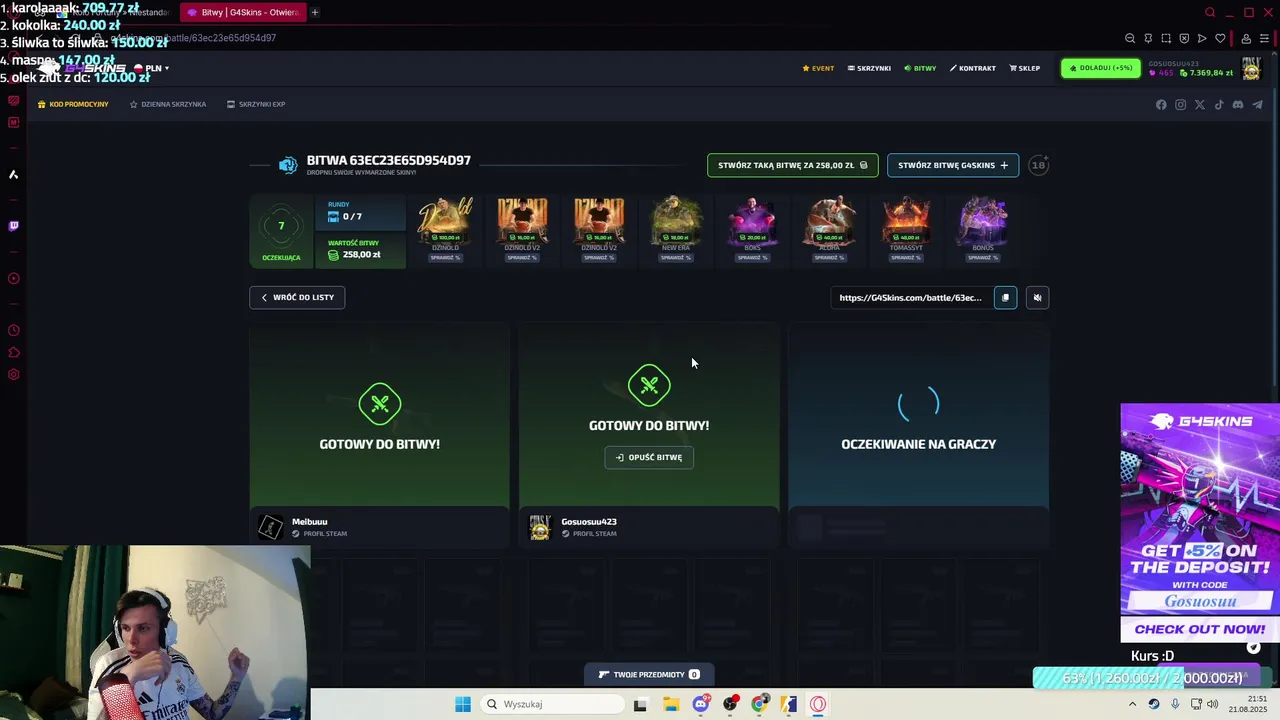Switch to Bitwy | G4Skins browser tab
This screenshot has height=720, width=1280.
pyautogui.click(x=243, y=12)
